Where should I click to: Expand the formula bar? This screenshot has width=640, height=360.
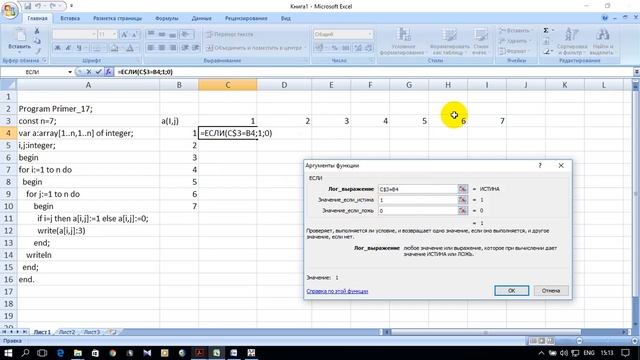click(x=636, y=72)
